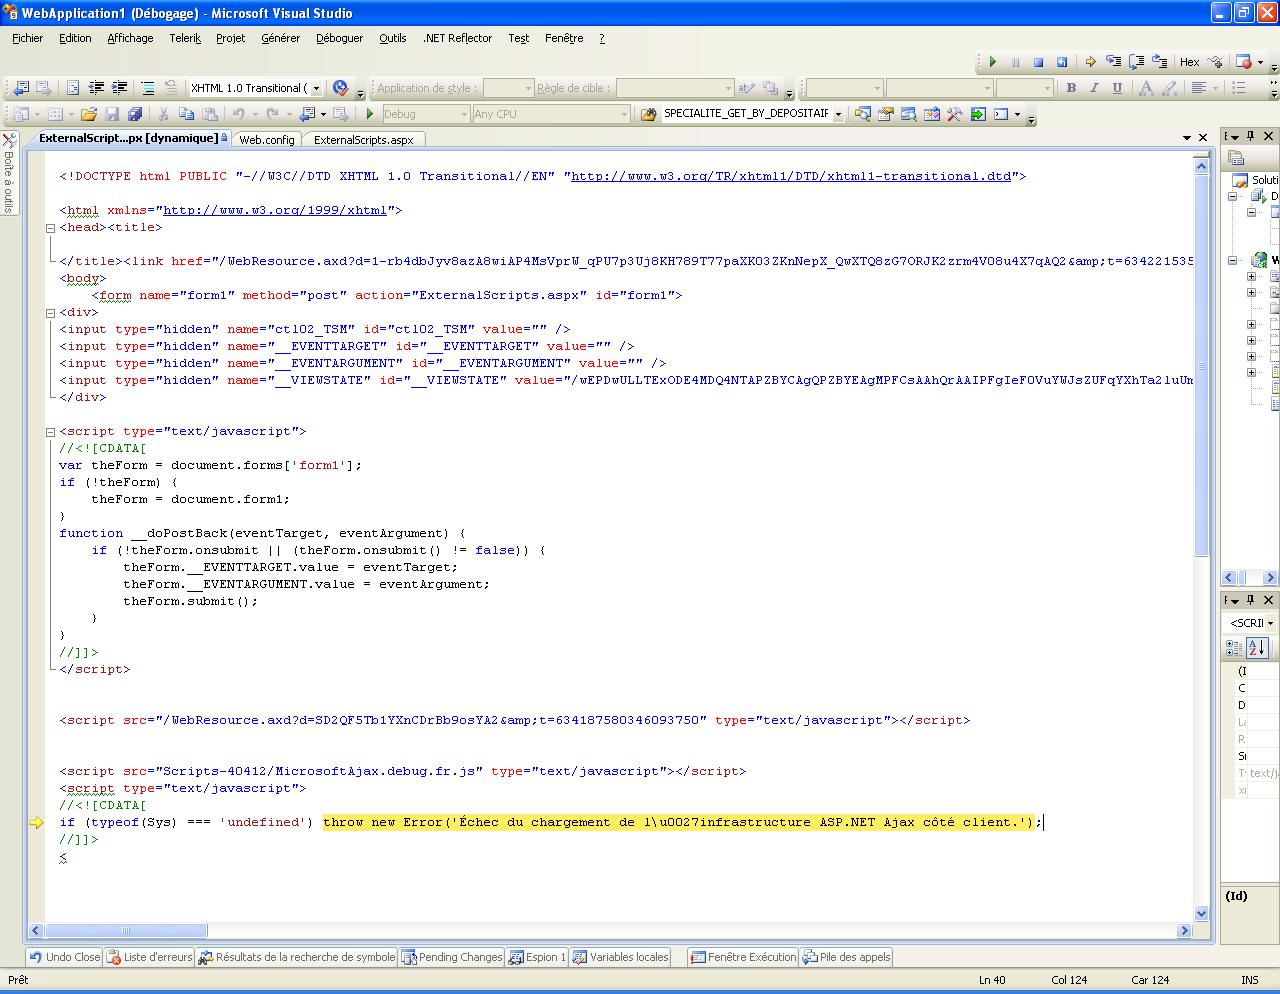Switch to the Web.config tab

click(266, 140)
